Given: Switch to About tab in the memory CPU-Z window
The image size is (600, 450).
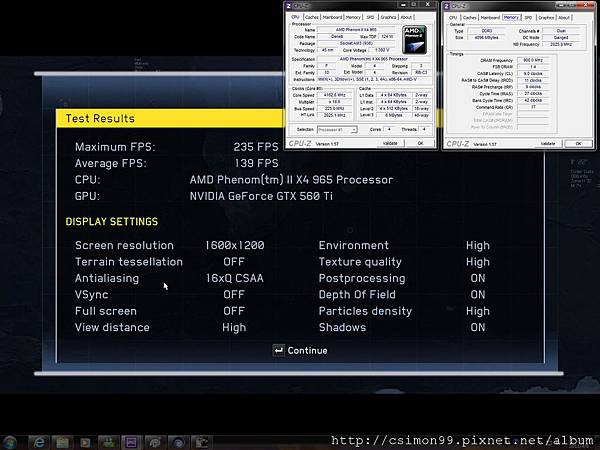Looking at the screenshot, I should (564, 18).
